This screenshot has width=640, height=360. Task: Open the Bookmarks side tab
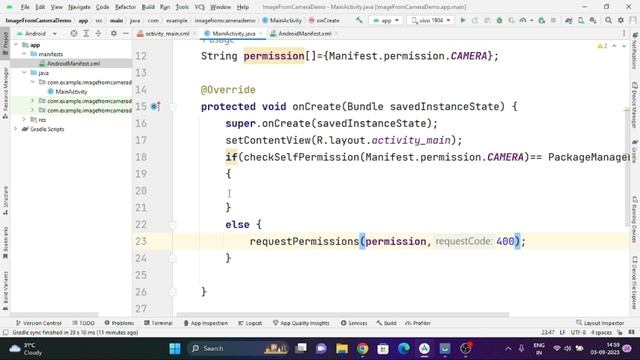point(5,243)
